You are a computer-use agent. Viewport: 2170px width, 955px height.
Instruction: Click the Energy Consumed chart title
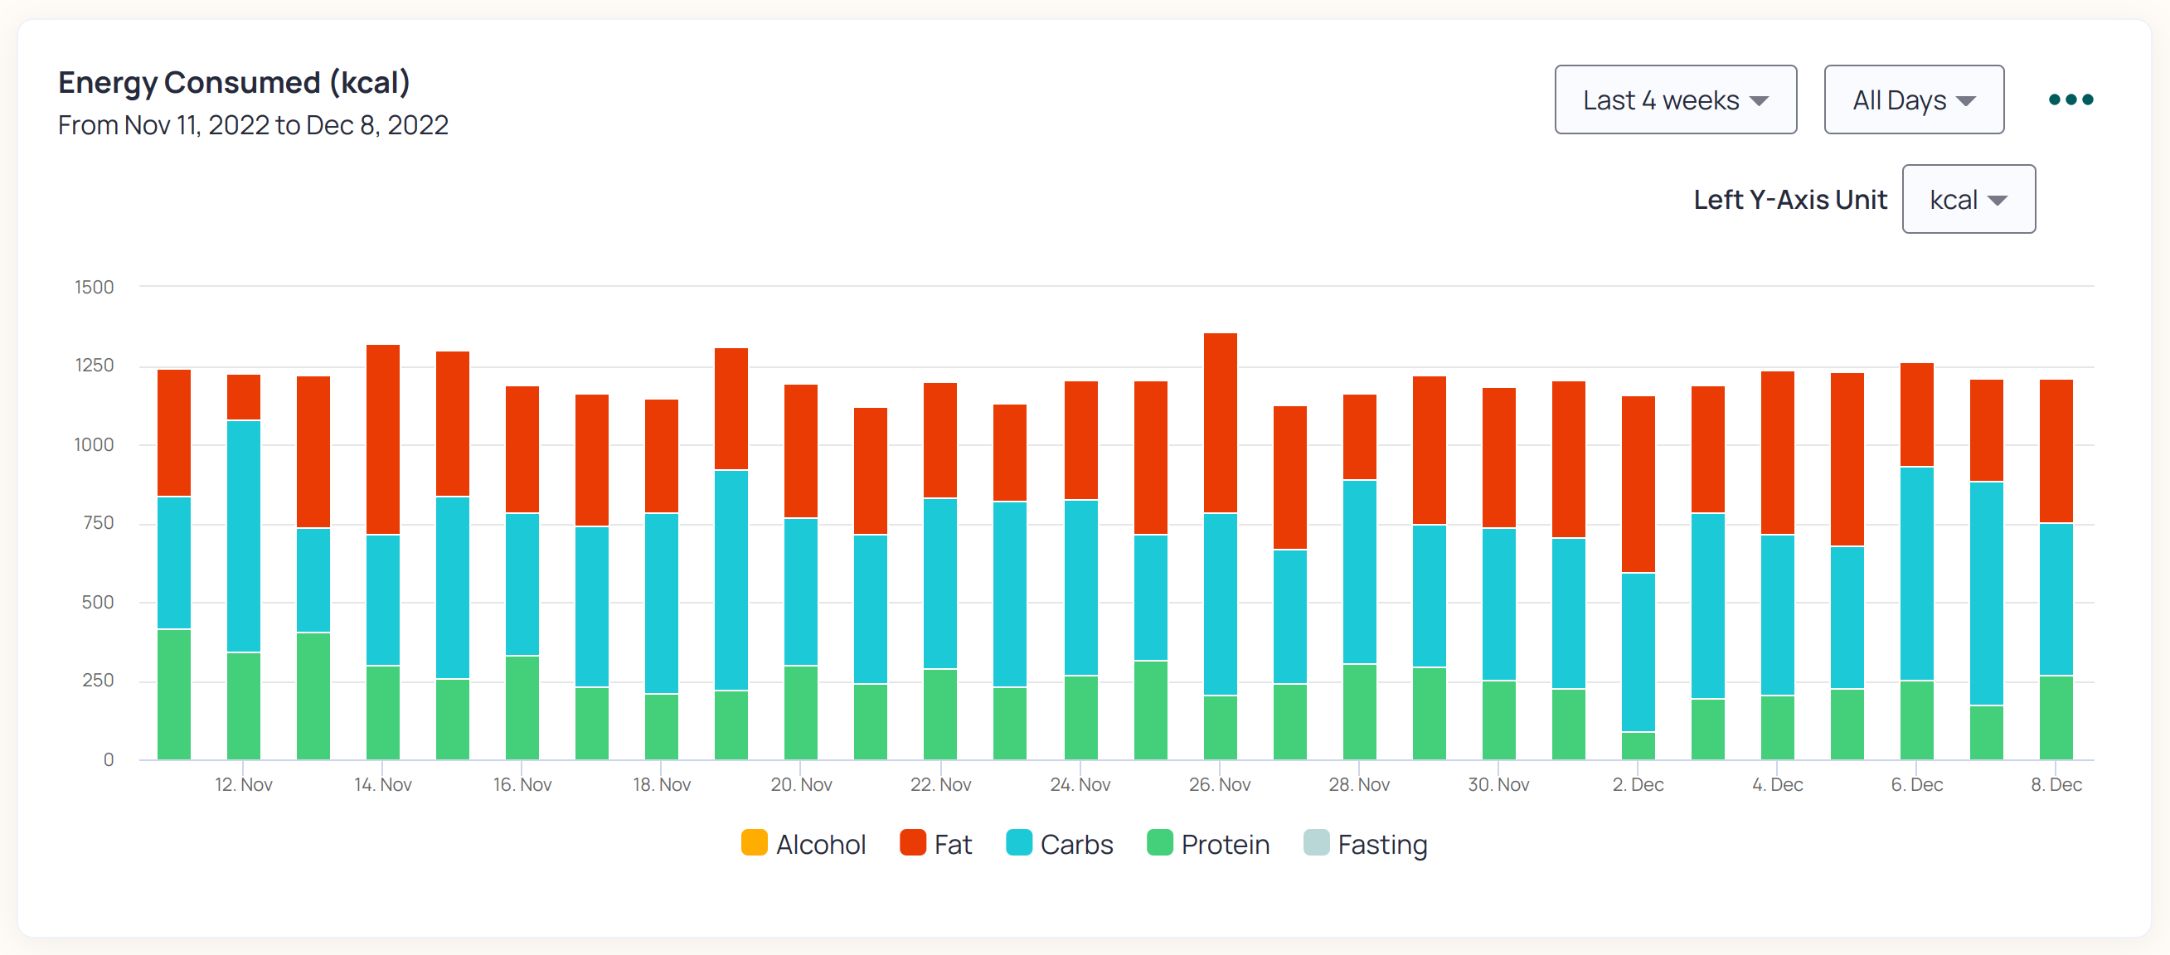click(x=236, y=82)
